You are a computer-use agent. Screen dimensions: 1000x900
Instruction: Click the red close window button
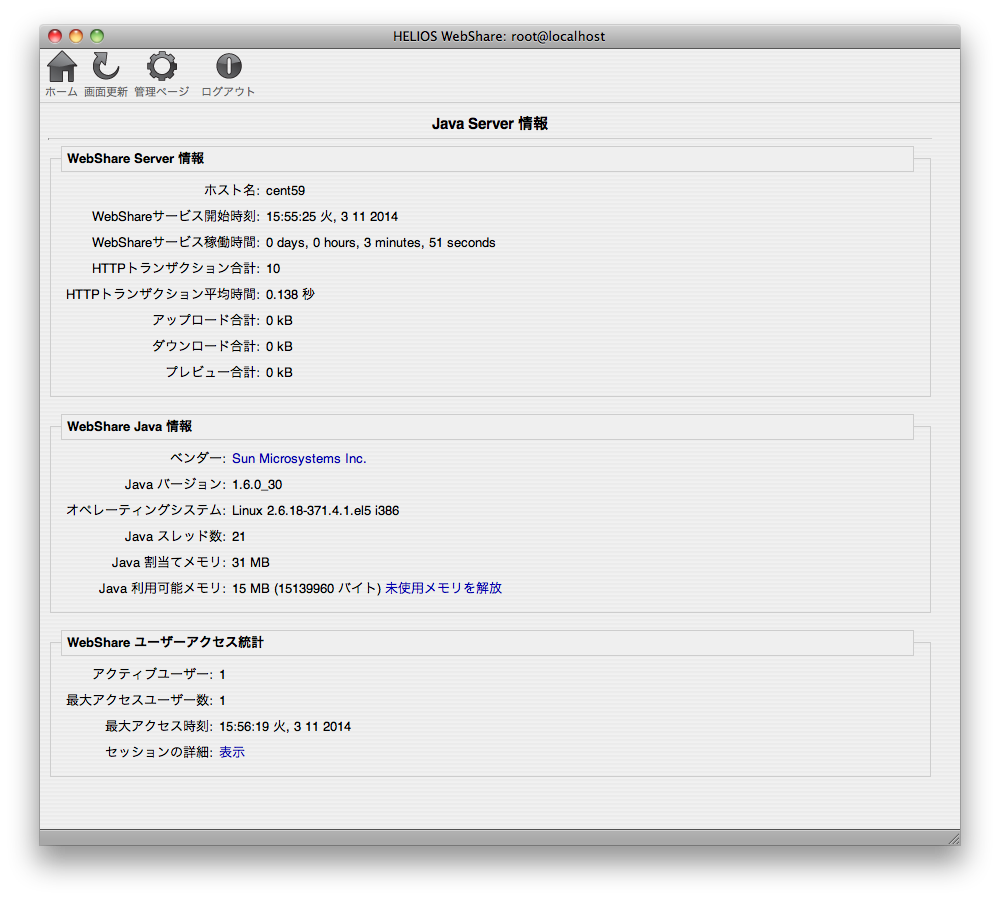55,36
